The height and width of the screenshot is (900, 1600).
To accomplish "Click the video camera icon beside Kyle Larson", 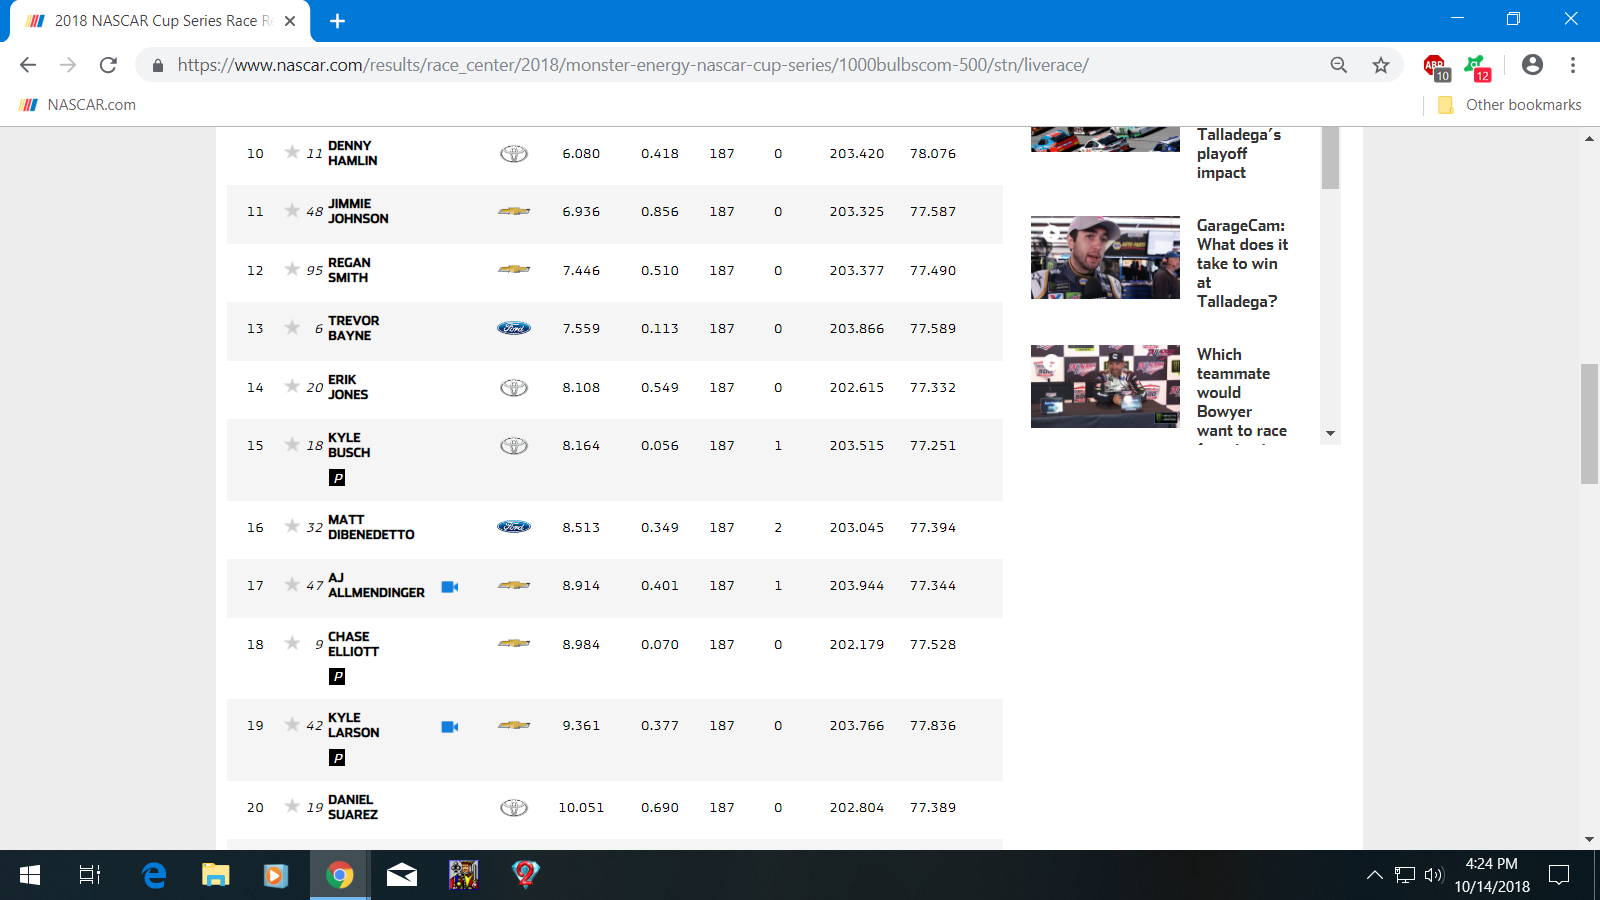I will tap(449, 727).
